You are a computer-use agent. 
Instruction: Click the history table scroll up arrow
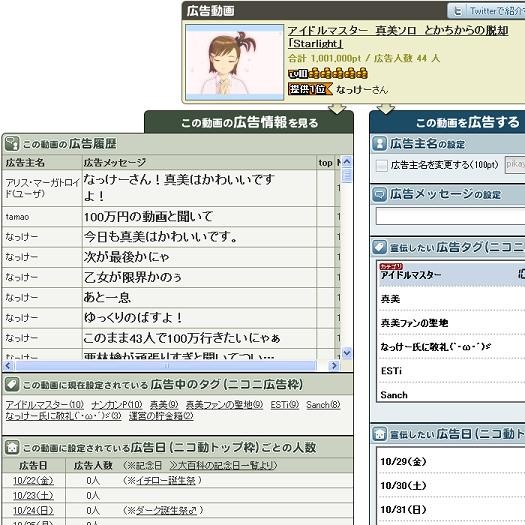tap(347, 162)
